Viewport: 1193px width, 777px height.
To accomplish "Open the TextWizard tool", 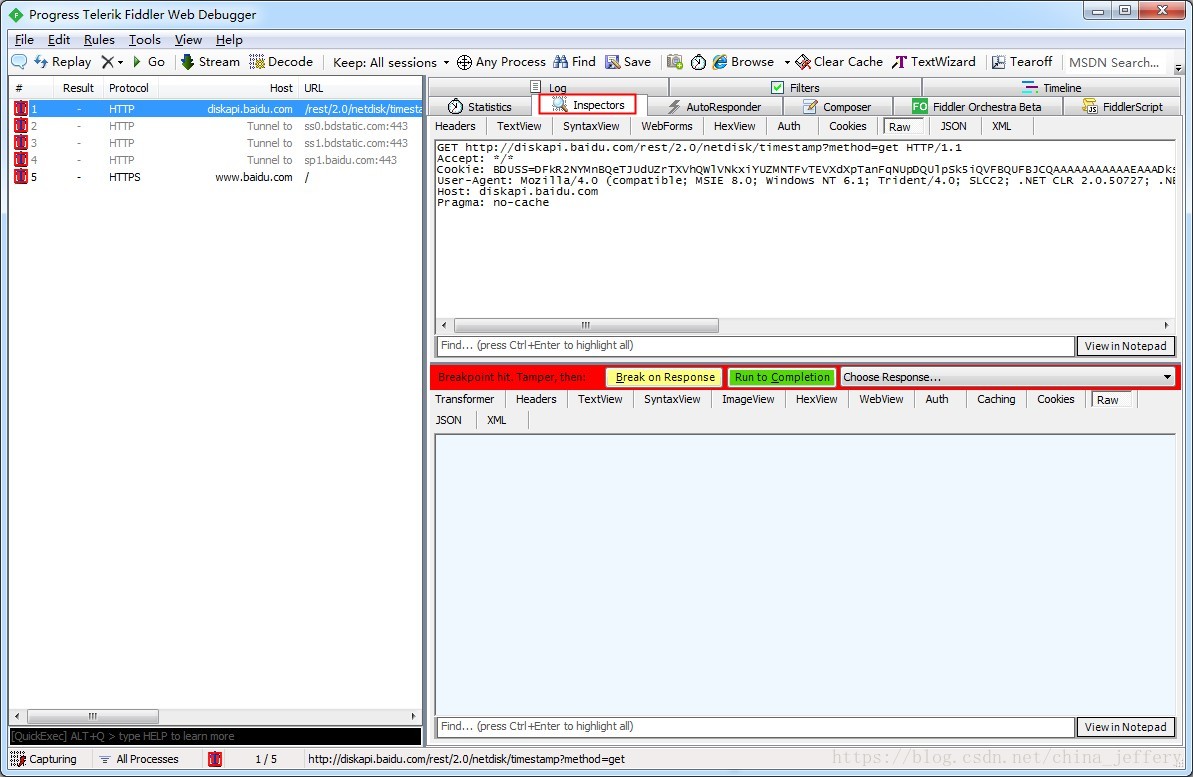I will tap(934, 62).
